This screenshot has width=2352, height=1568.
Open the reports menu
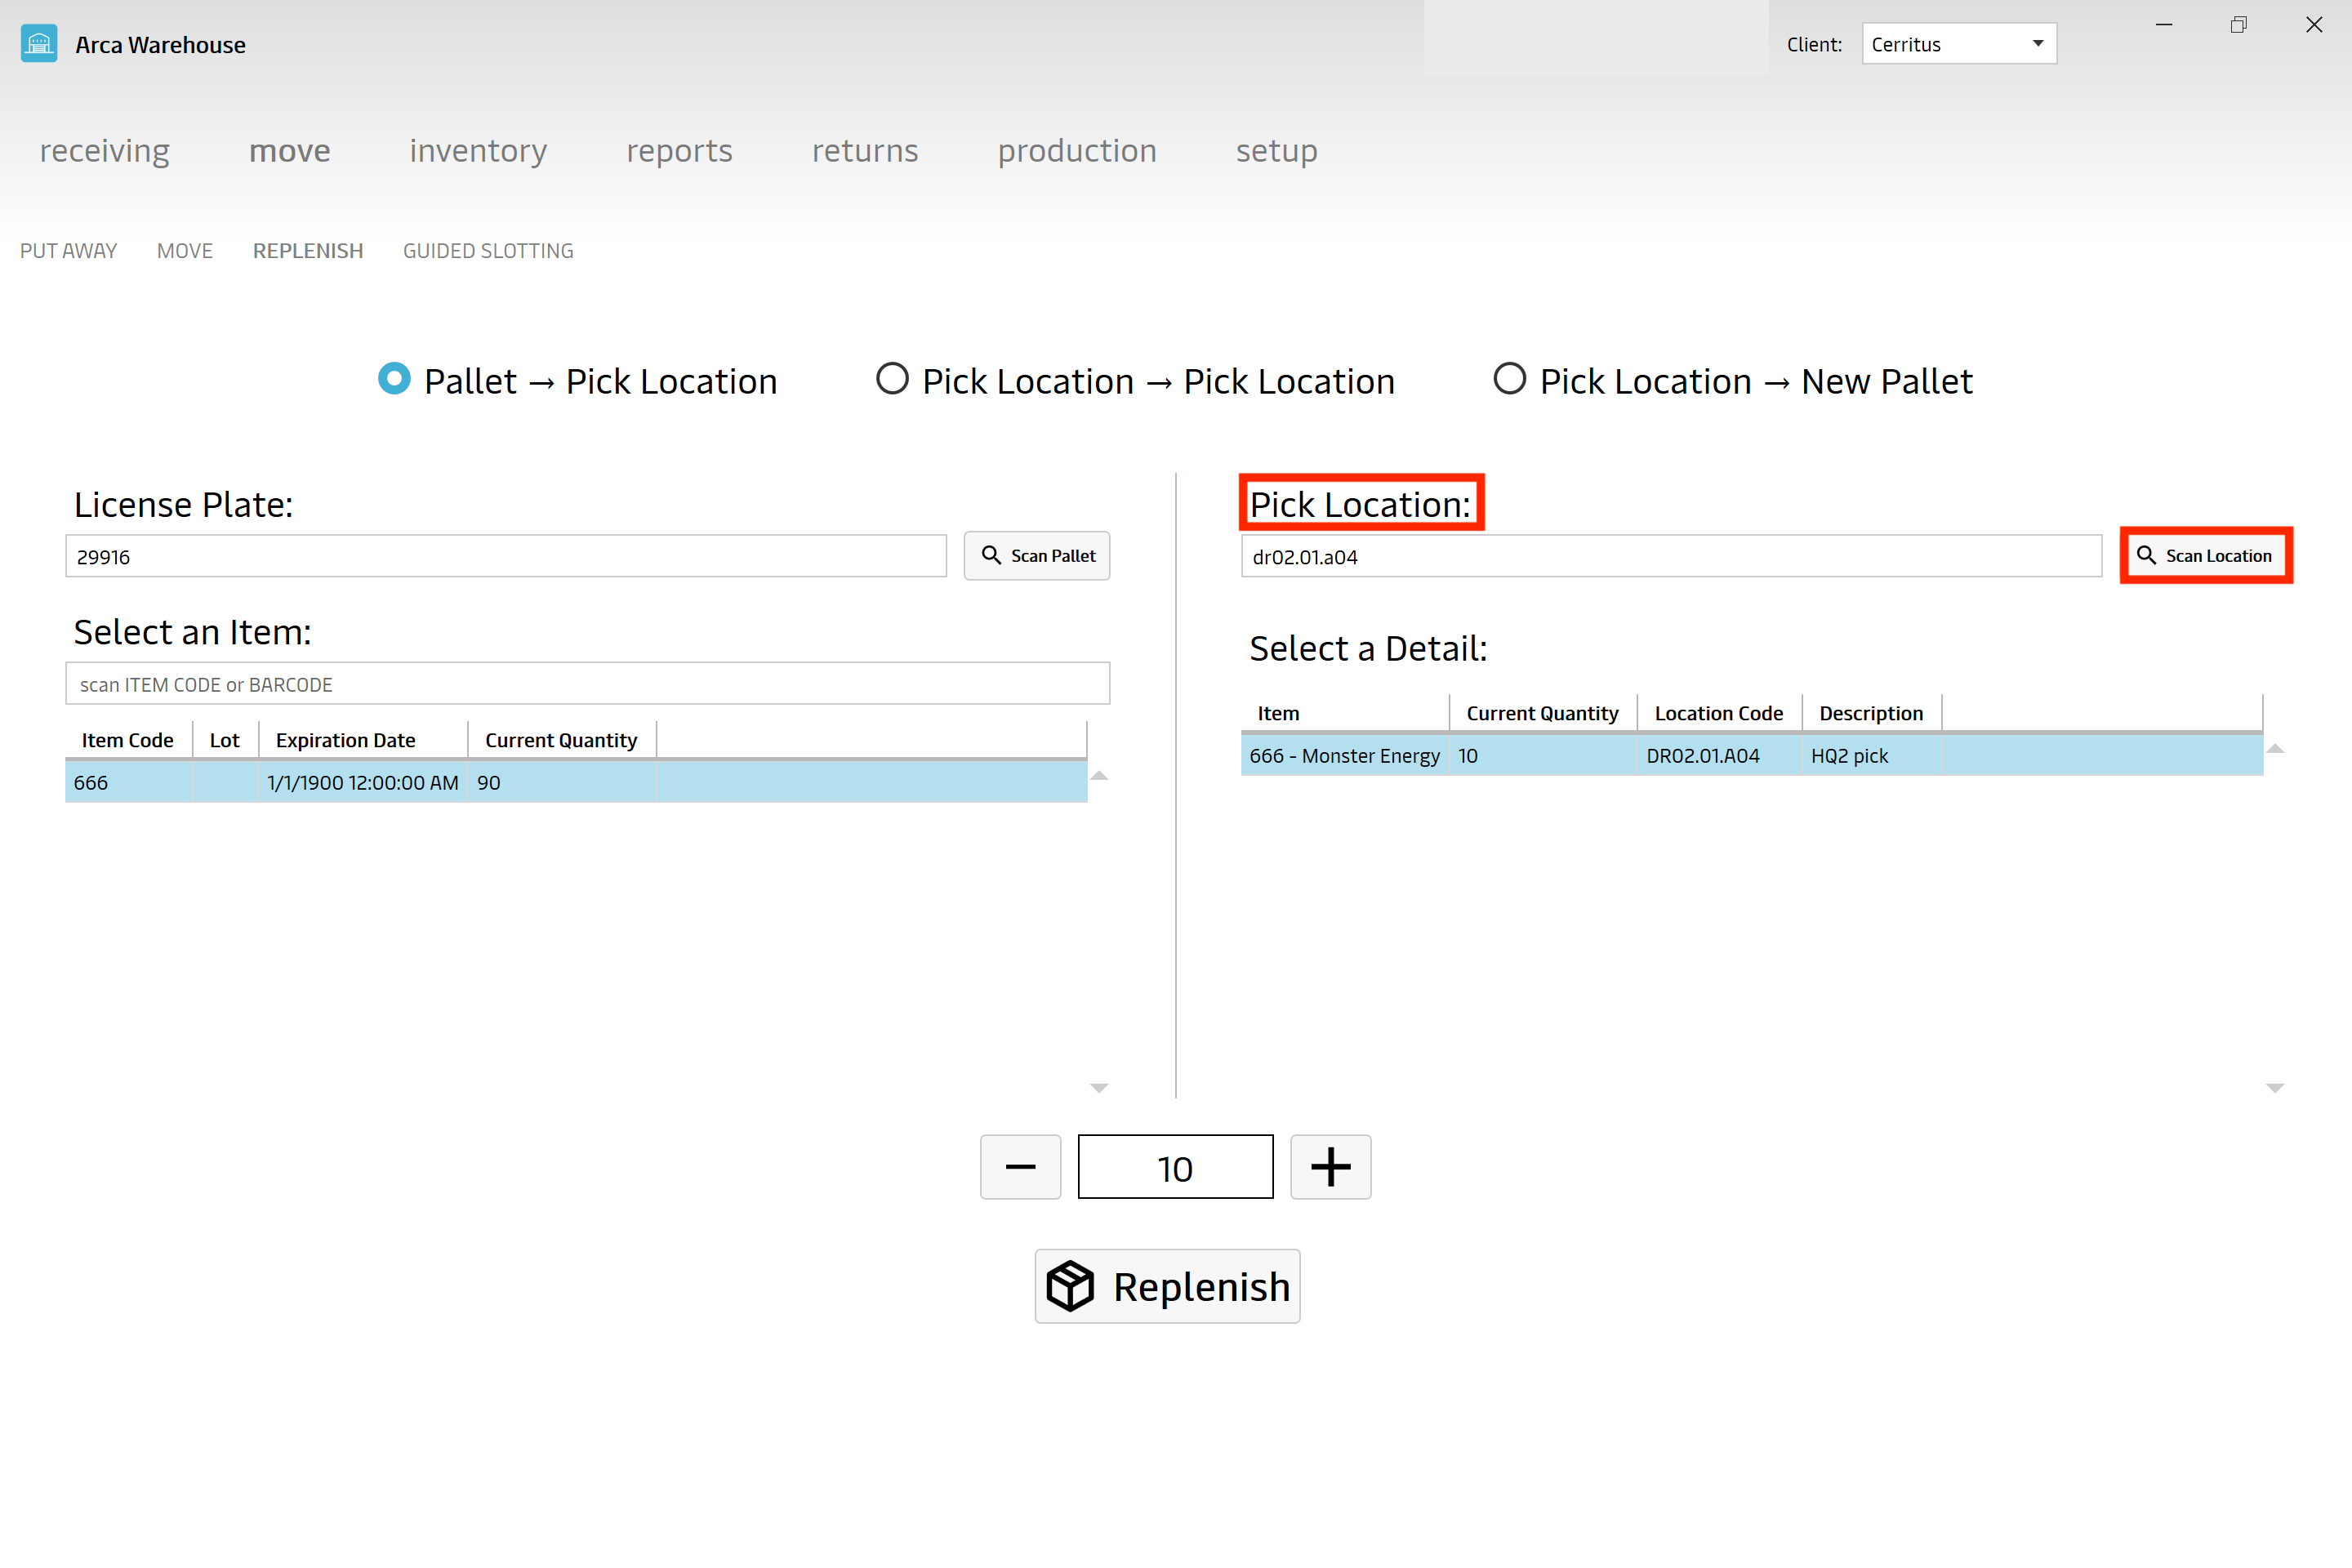[x=680, y=151]
